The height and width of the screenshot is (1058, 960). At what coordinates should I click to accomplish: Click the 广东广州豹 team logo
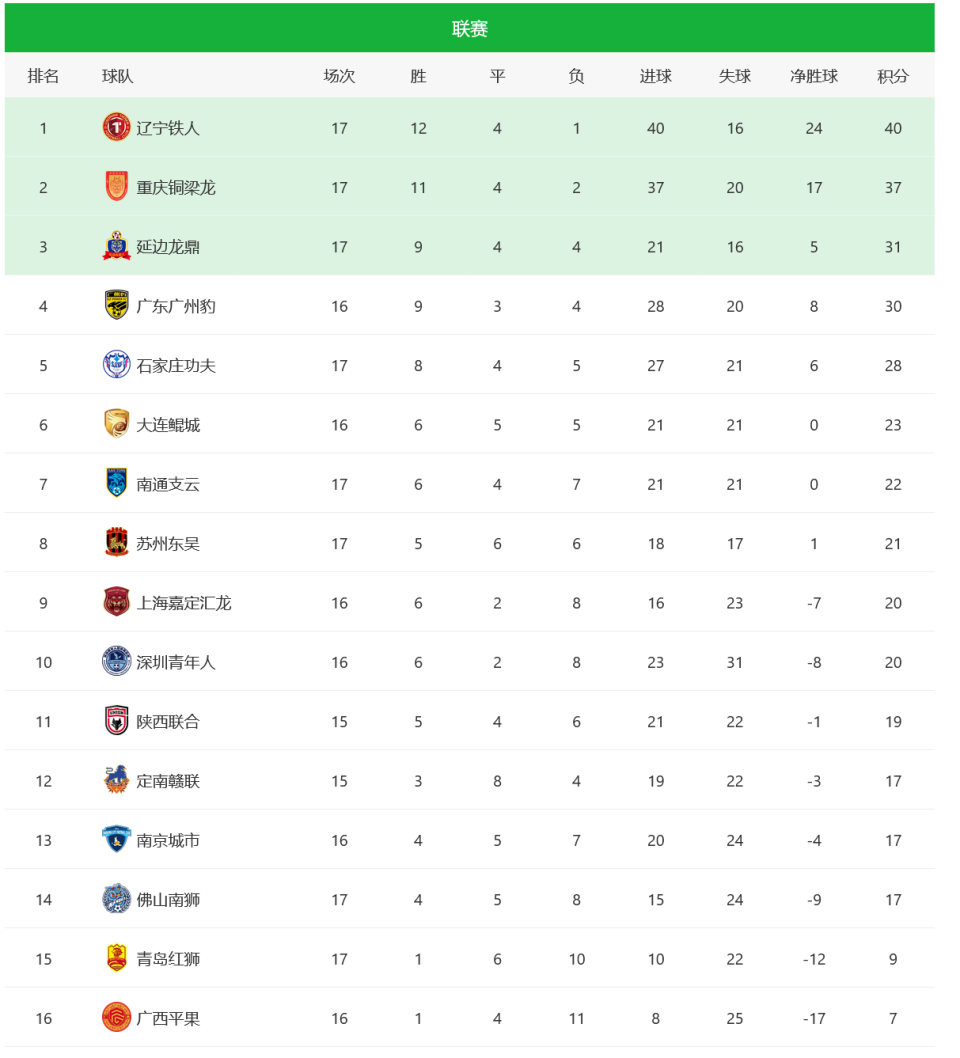point(116,306)
